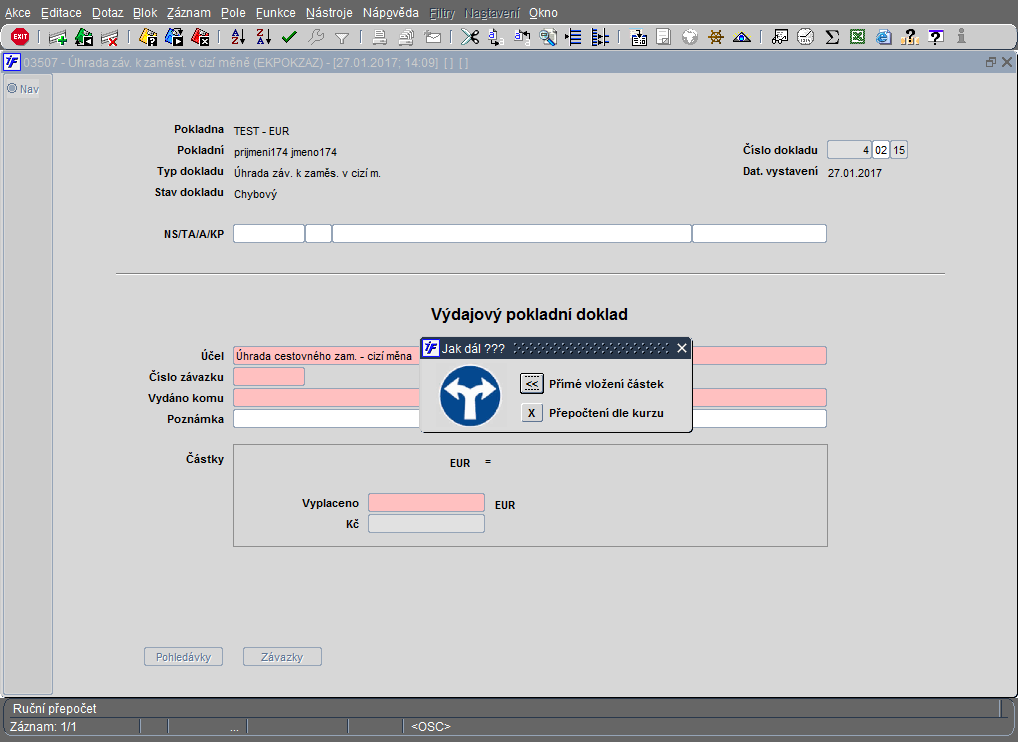
Task: Click the clock calendar icon
Action: (x=806, y=37)
